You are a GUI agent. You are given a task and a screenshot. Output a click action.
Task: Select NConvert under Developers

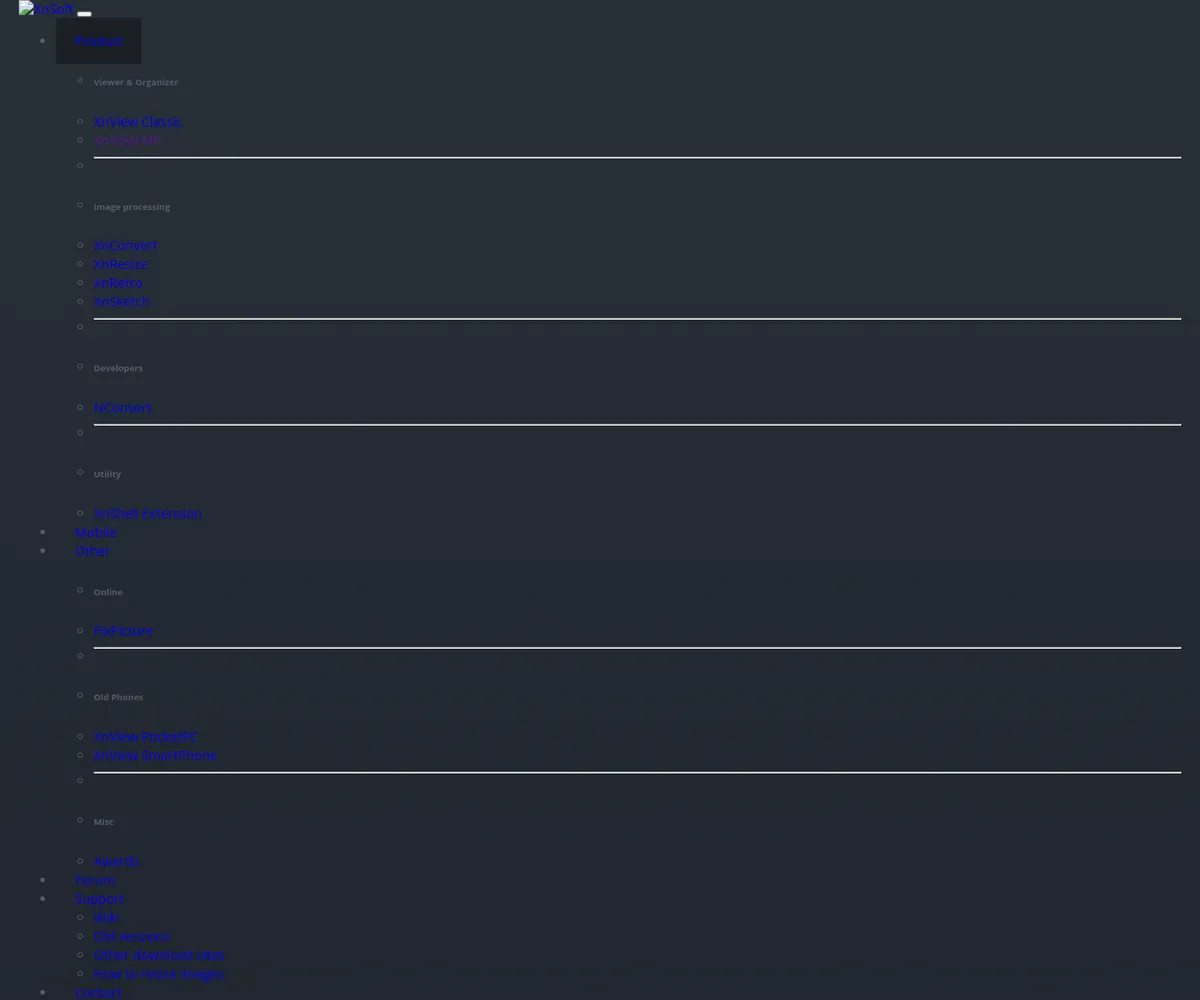[x=122, y=407]
